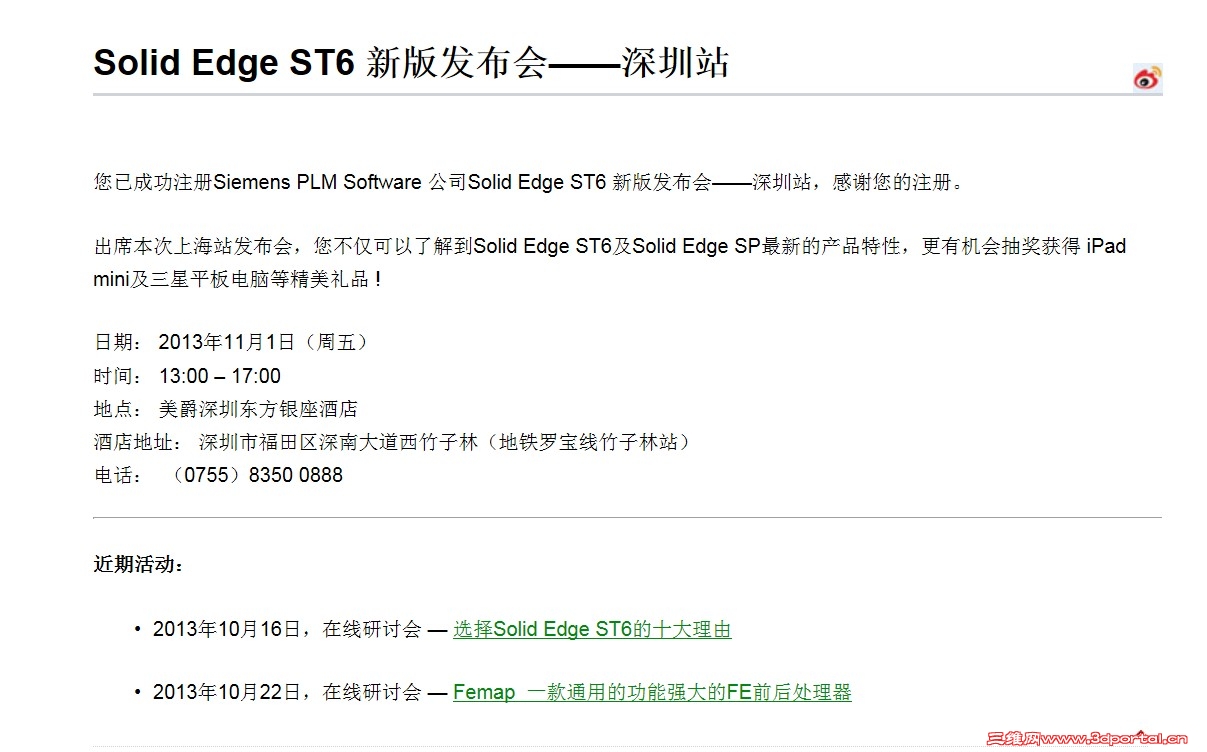Image resolution: width=1207 pixels, height=752 pixels.
Task: Open the Solid Edge ST6 十大理由 webinar link
Action: pyautogui.click(x=592, y=630)
